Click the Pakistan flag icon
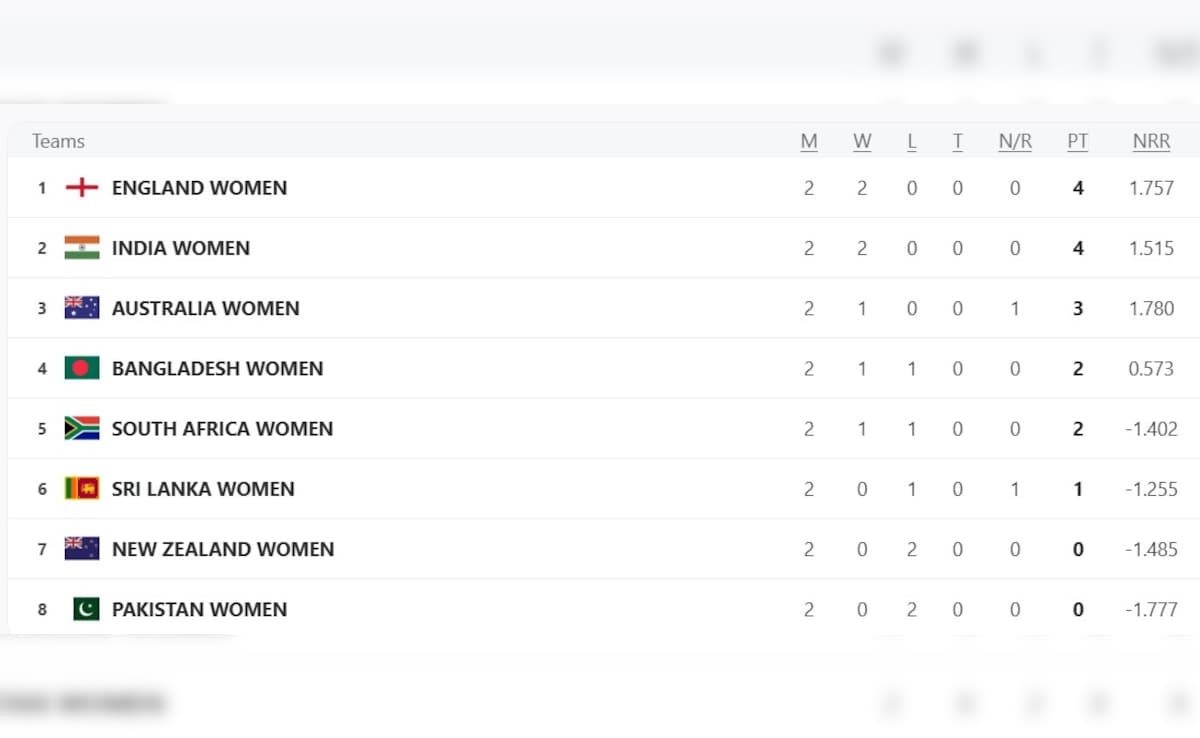1200x738 pixels. 86,609
